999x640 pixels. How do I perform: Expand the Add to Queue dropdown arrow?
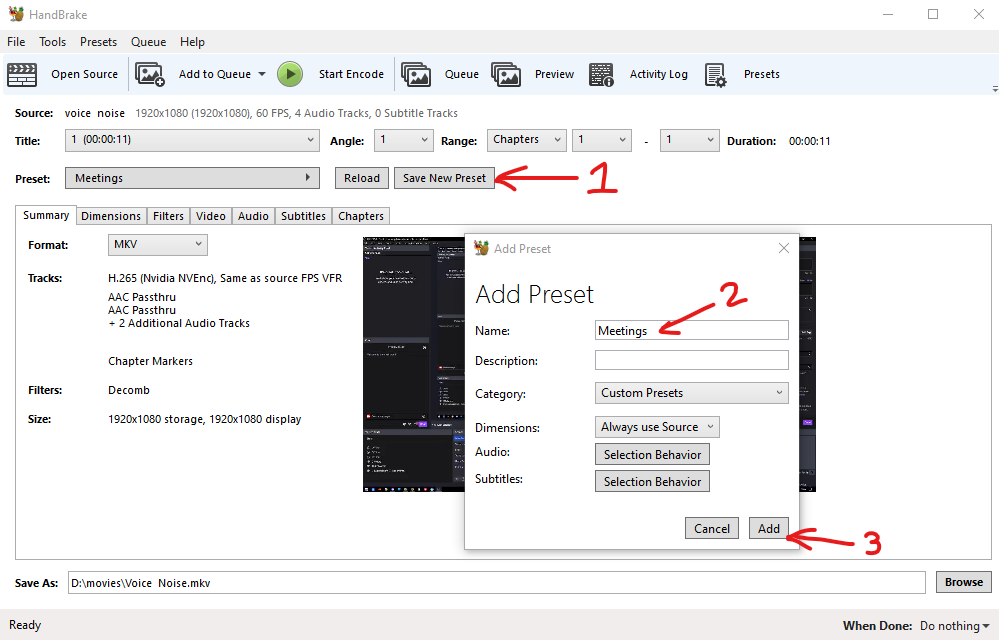click(262, 75)
